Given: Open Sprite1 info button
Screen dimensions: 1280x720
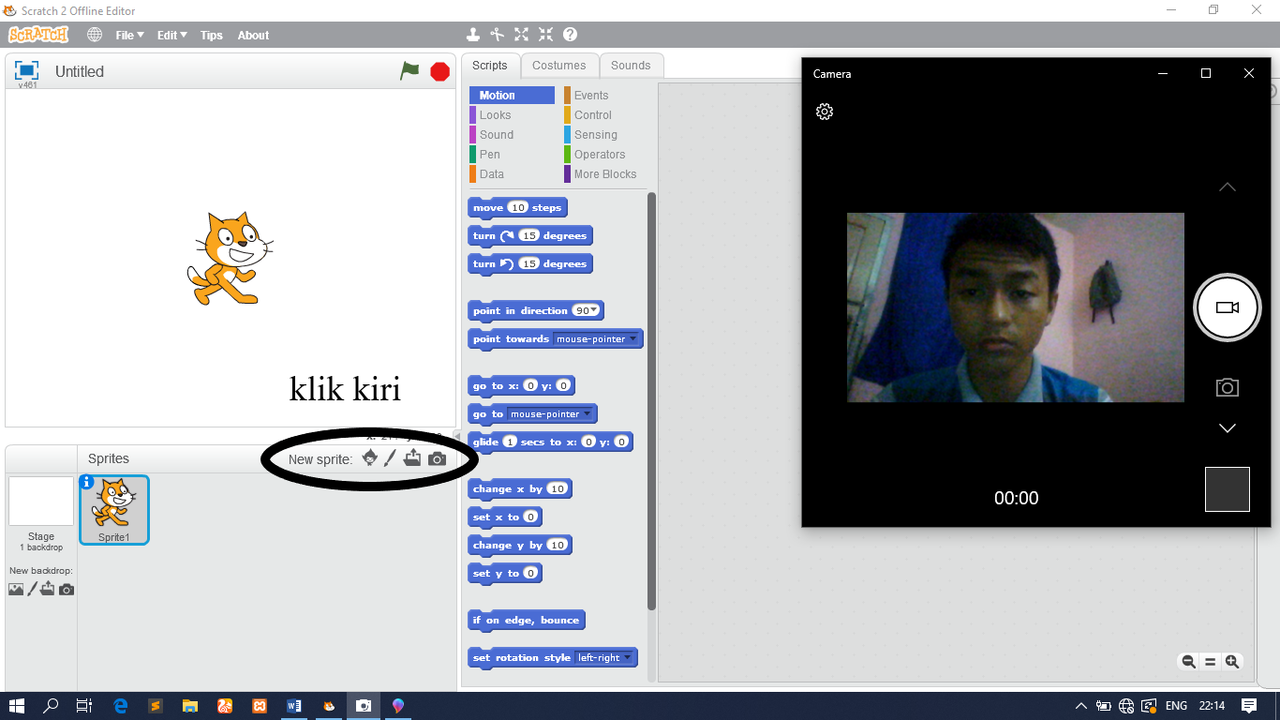Looking at the screenshot, I should 87,482.
